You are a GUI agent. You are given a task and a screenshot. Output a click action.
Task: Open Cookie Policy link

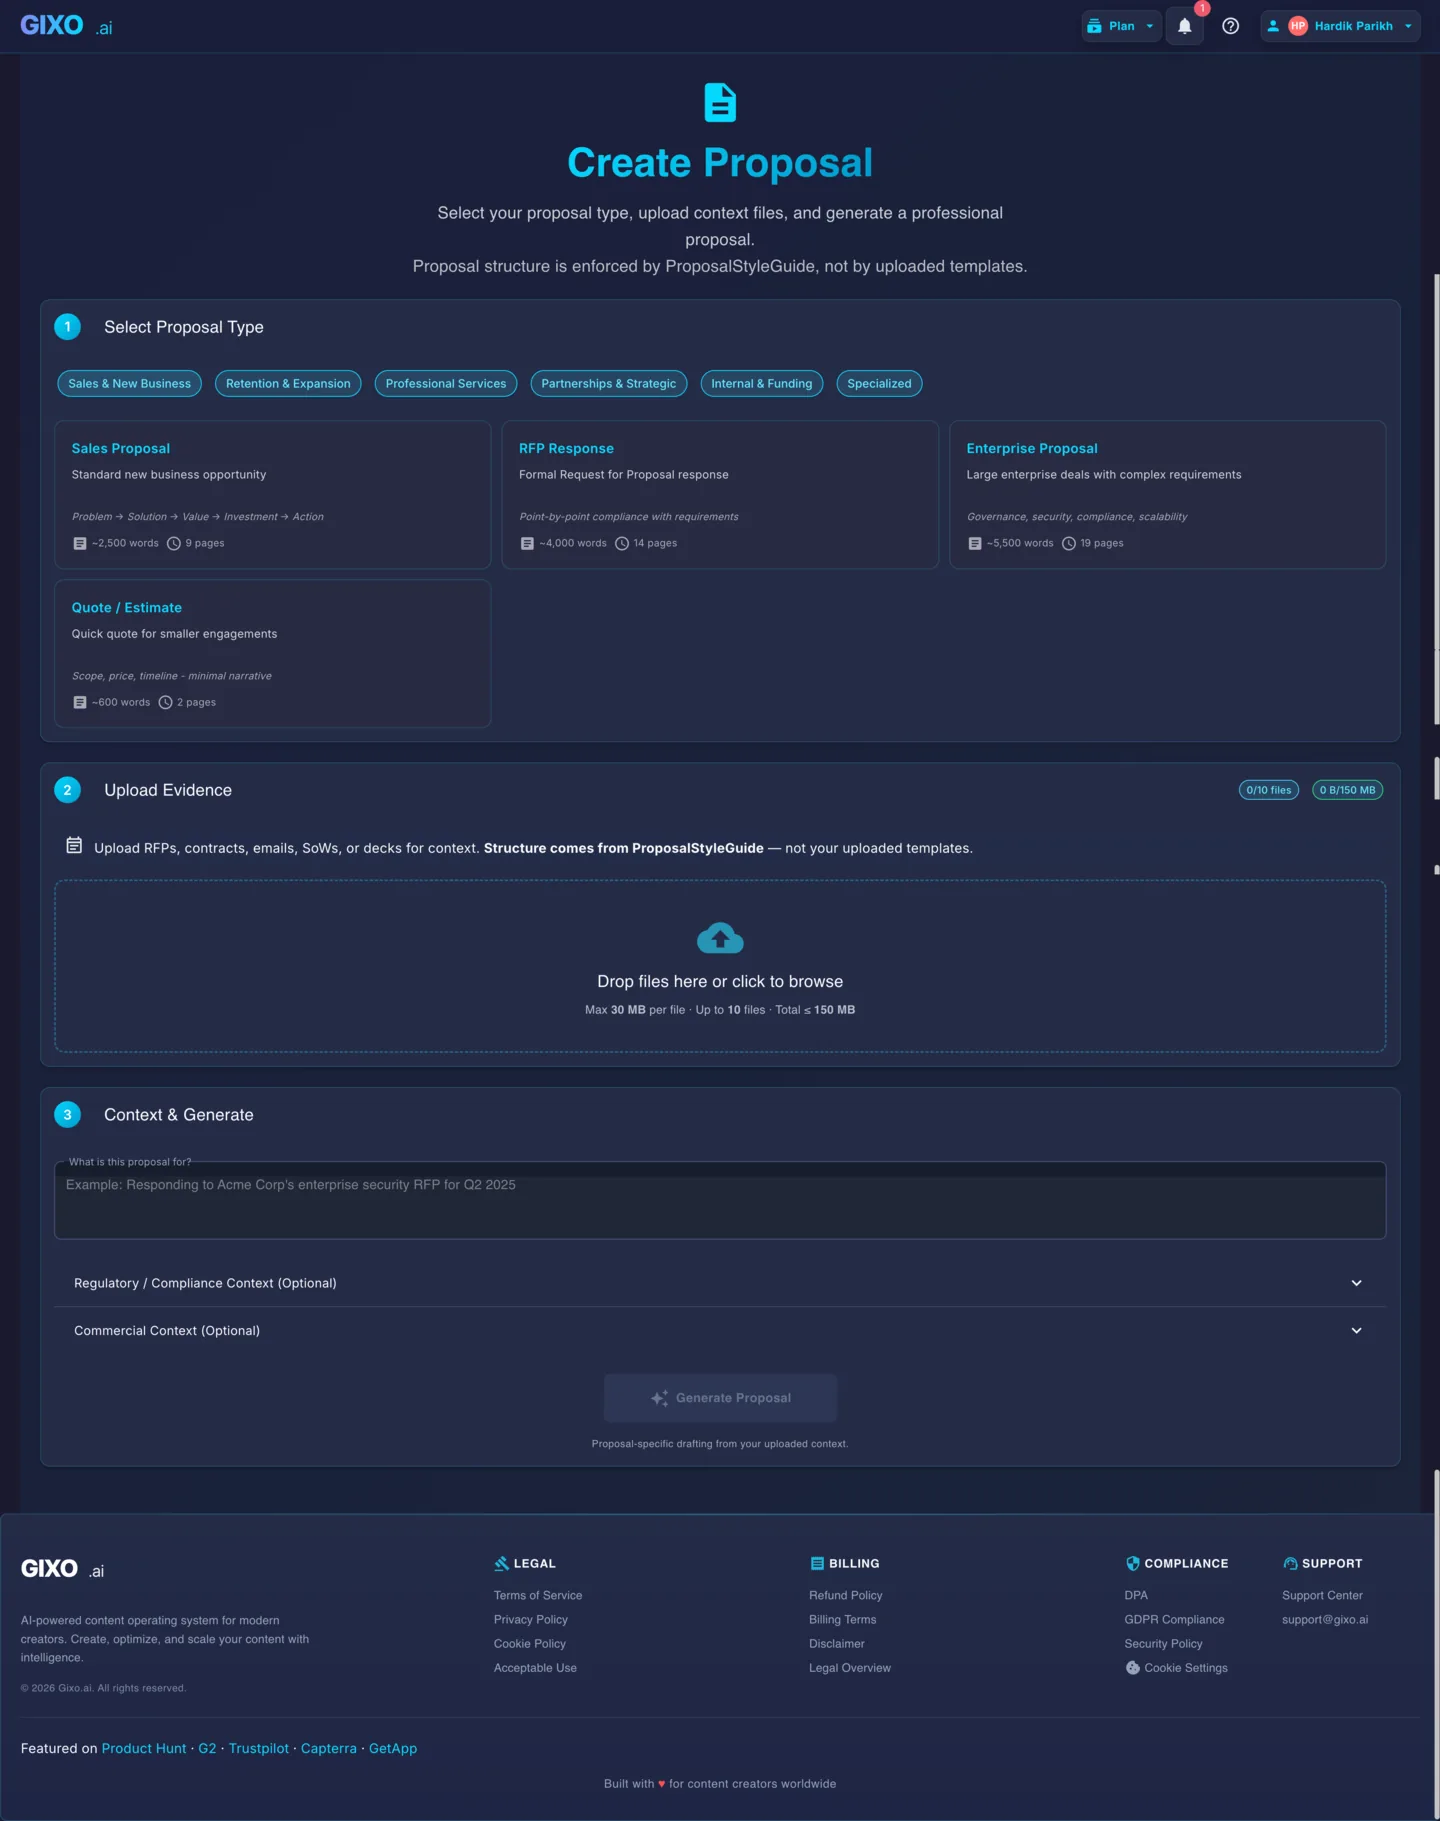(x=529, y=1643)
